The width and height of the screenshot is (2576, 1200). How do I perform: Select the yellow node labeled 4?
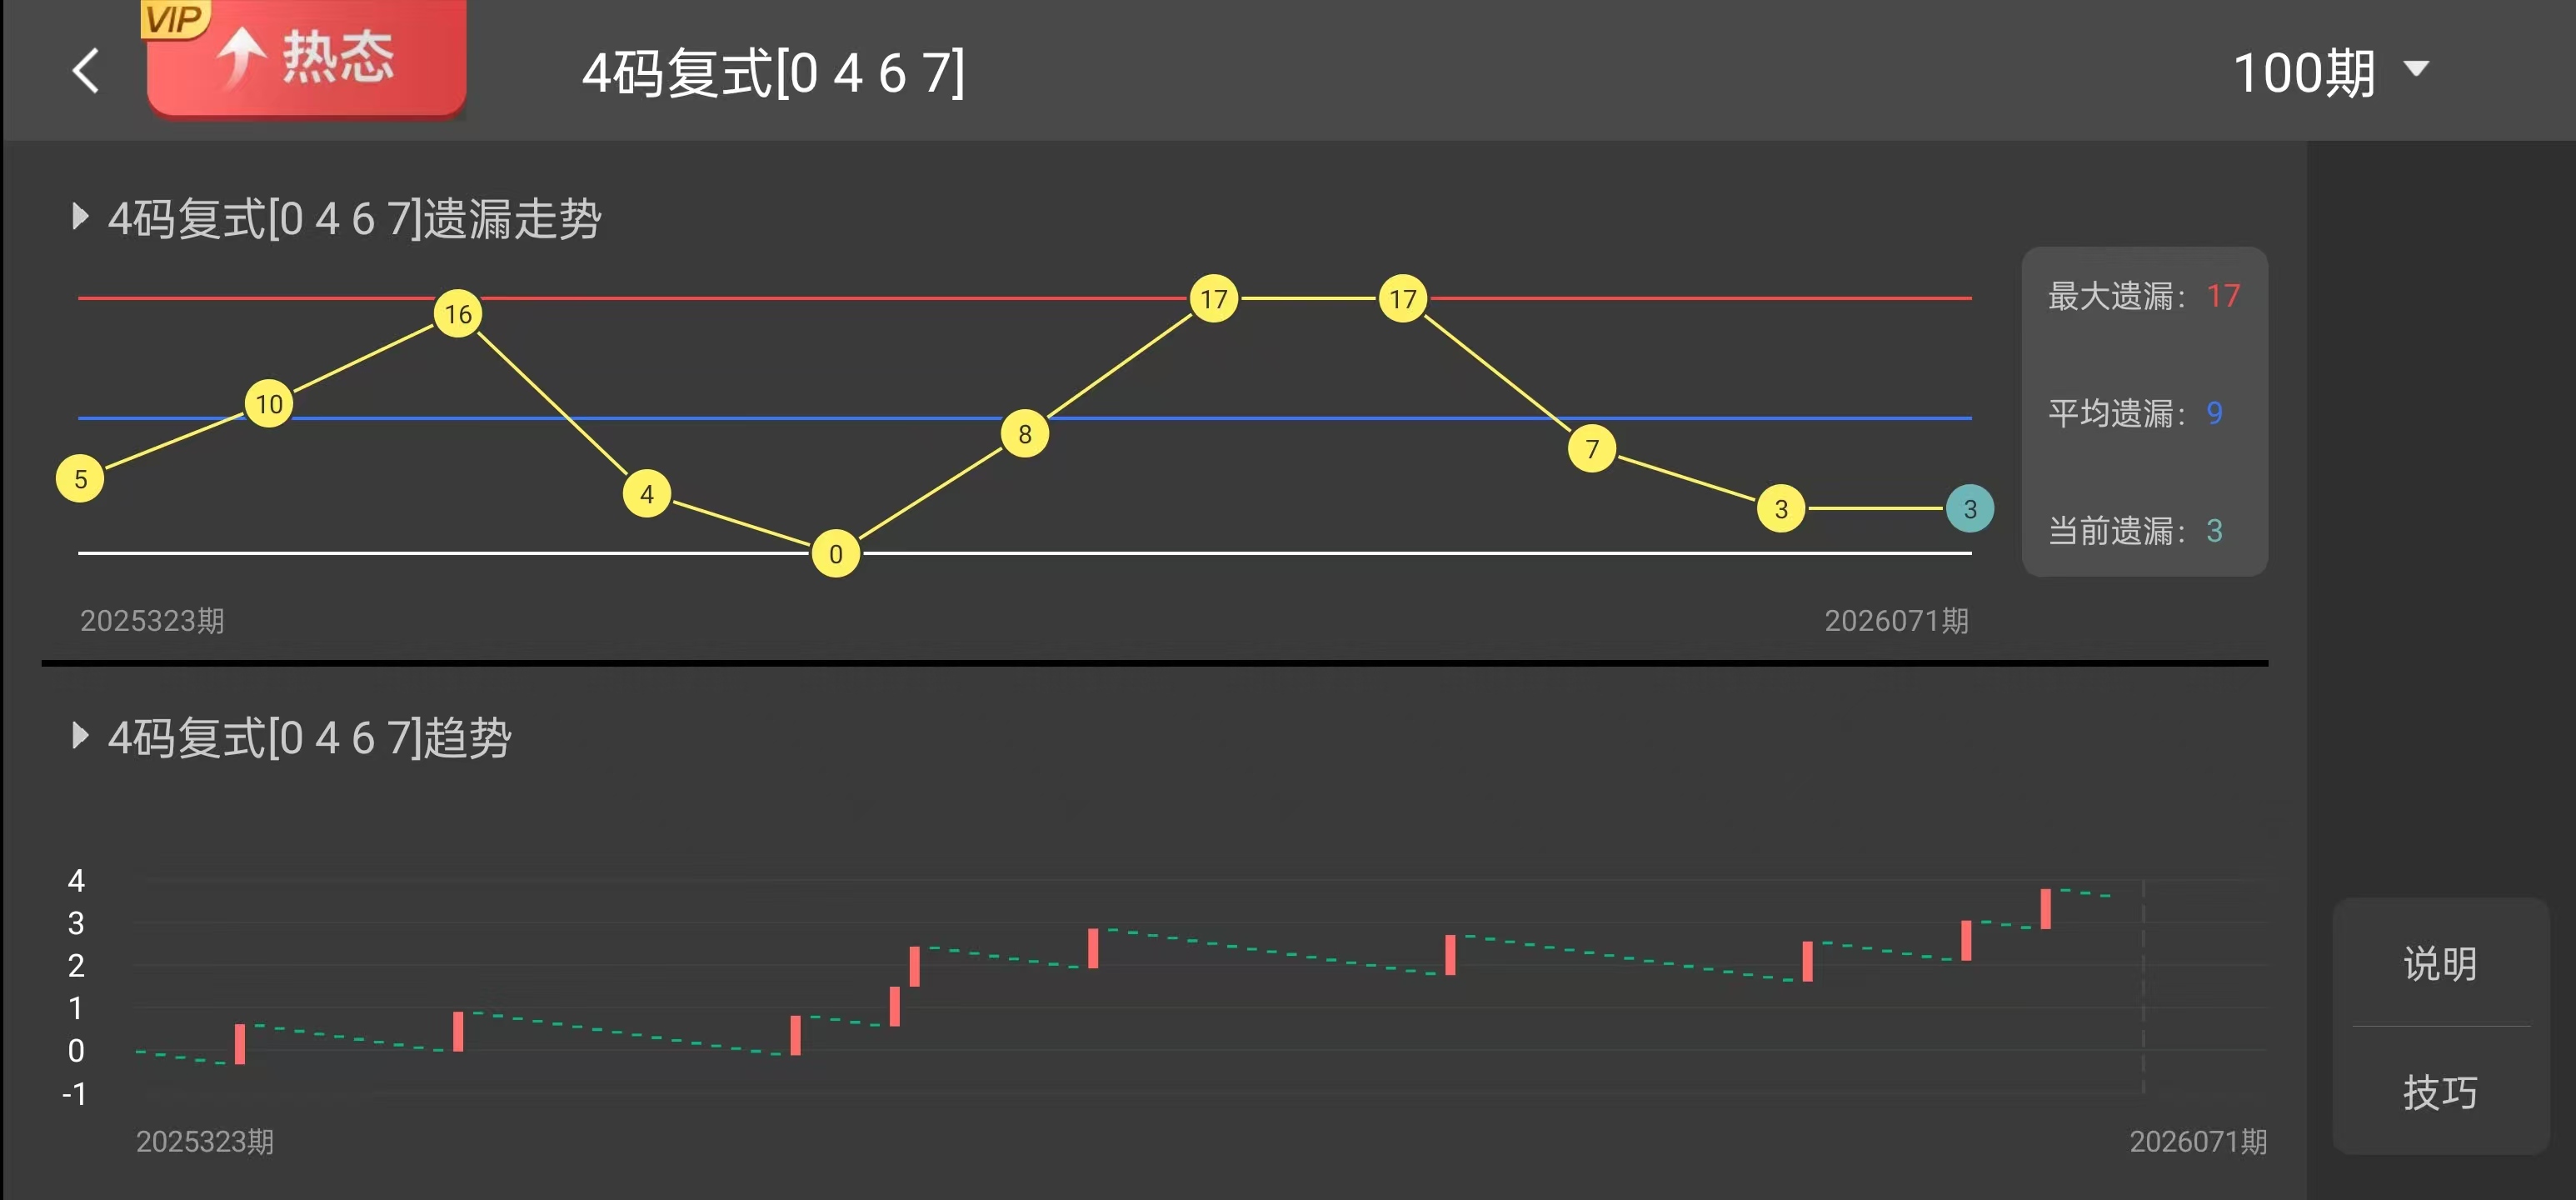click(647, 494)
